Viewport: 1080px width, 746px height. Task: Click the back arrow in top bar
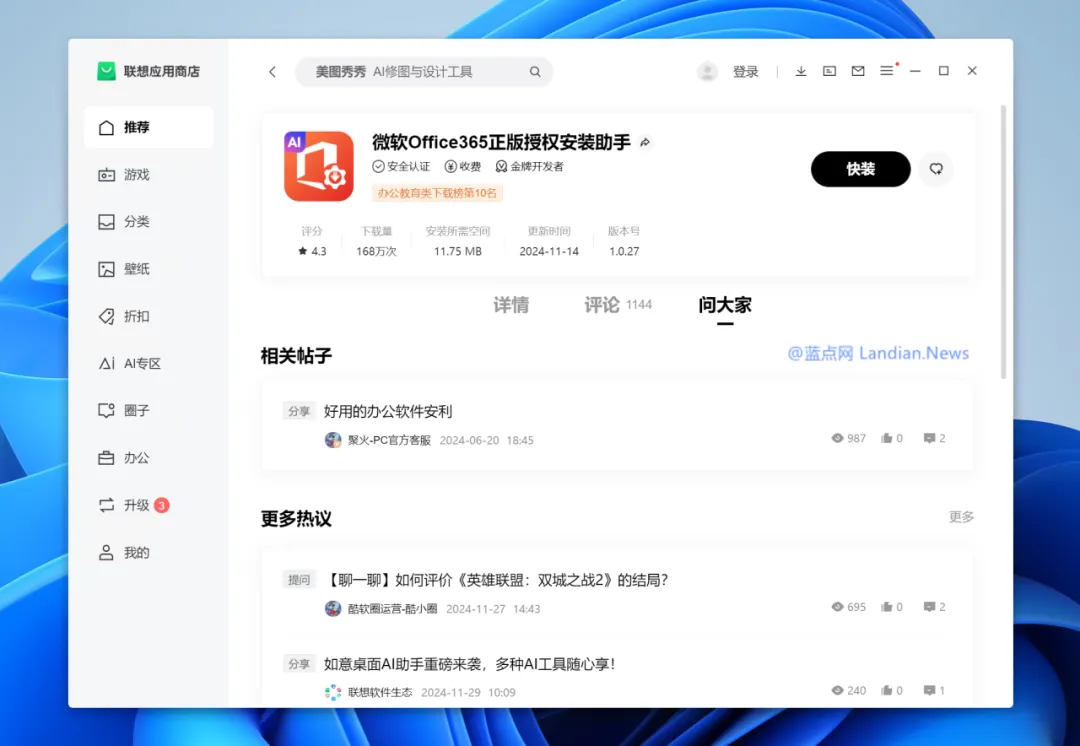pyautogui.click(x=272, y=72)
